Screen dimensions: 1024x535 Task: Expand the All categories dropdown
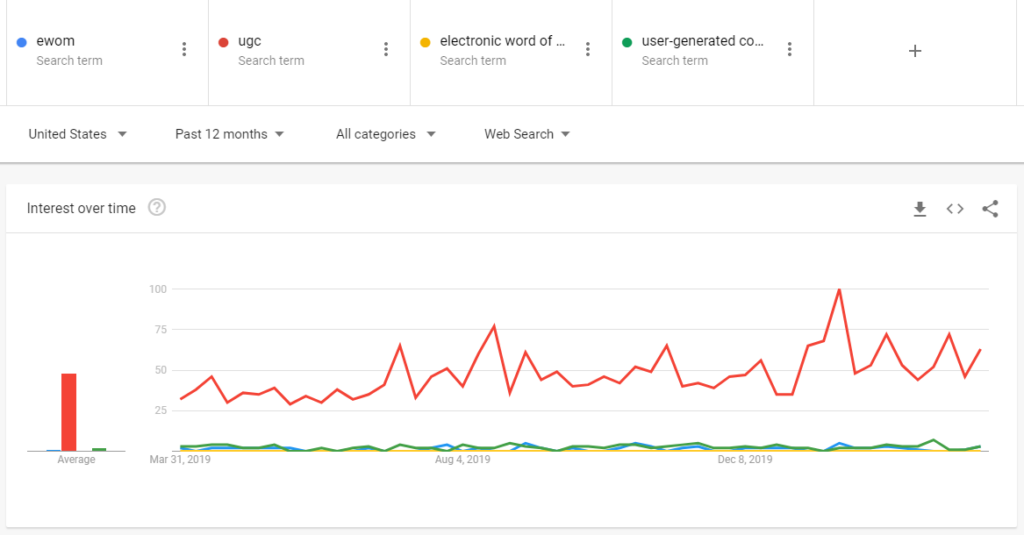point(386,134)
